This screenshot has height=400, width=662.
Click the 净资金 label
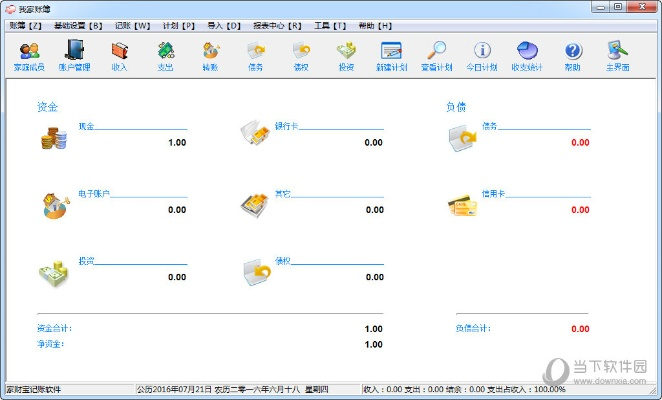(x=50, y=344)
